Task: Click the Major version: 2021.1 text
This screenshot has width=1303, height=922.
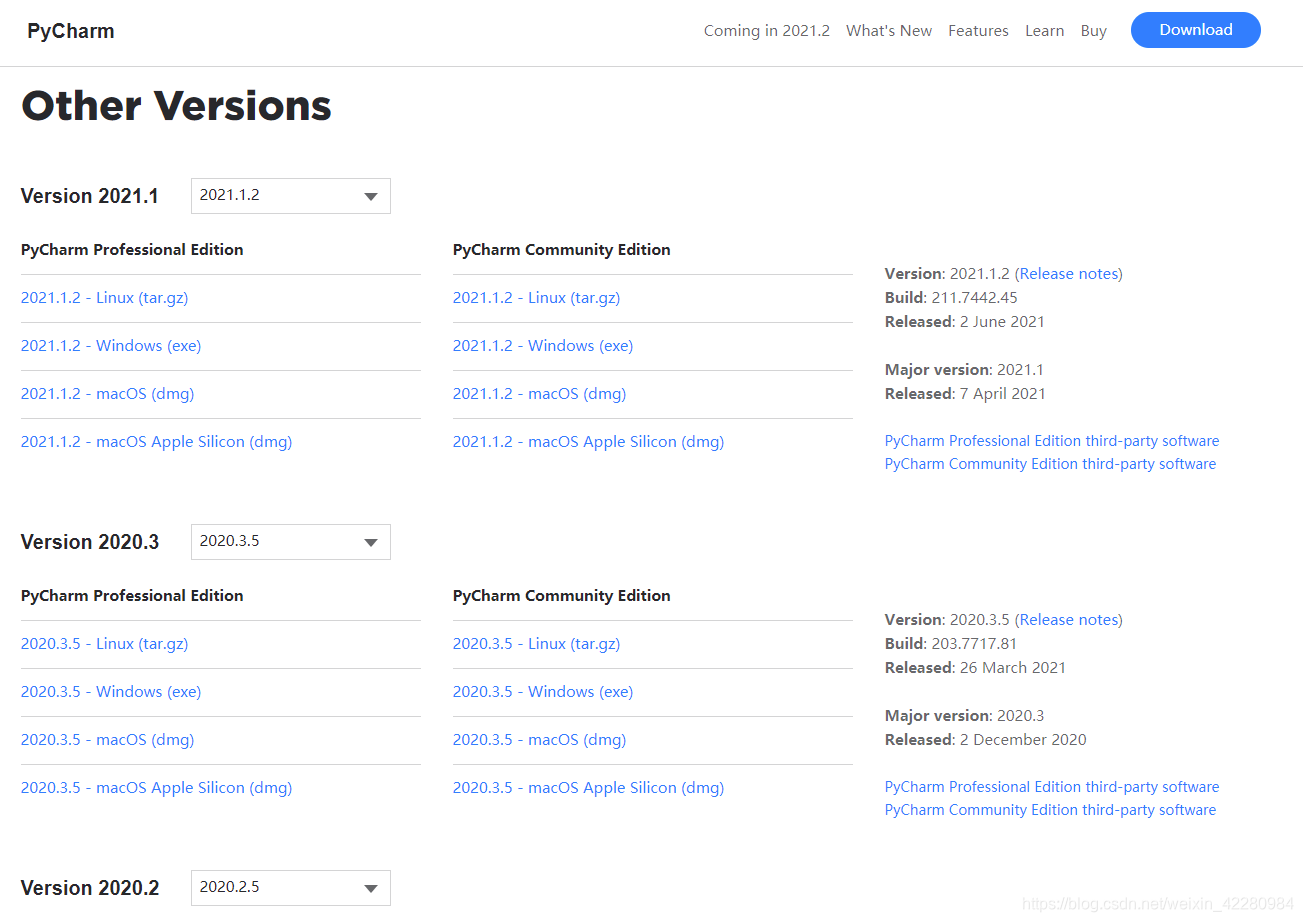Action: click(964, 370)
